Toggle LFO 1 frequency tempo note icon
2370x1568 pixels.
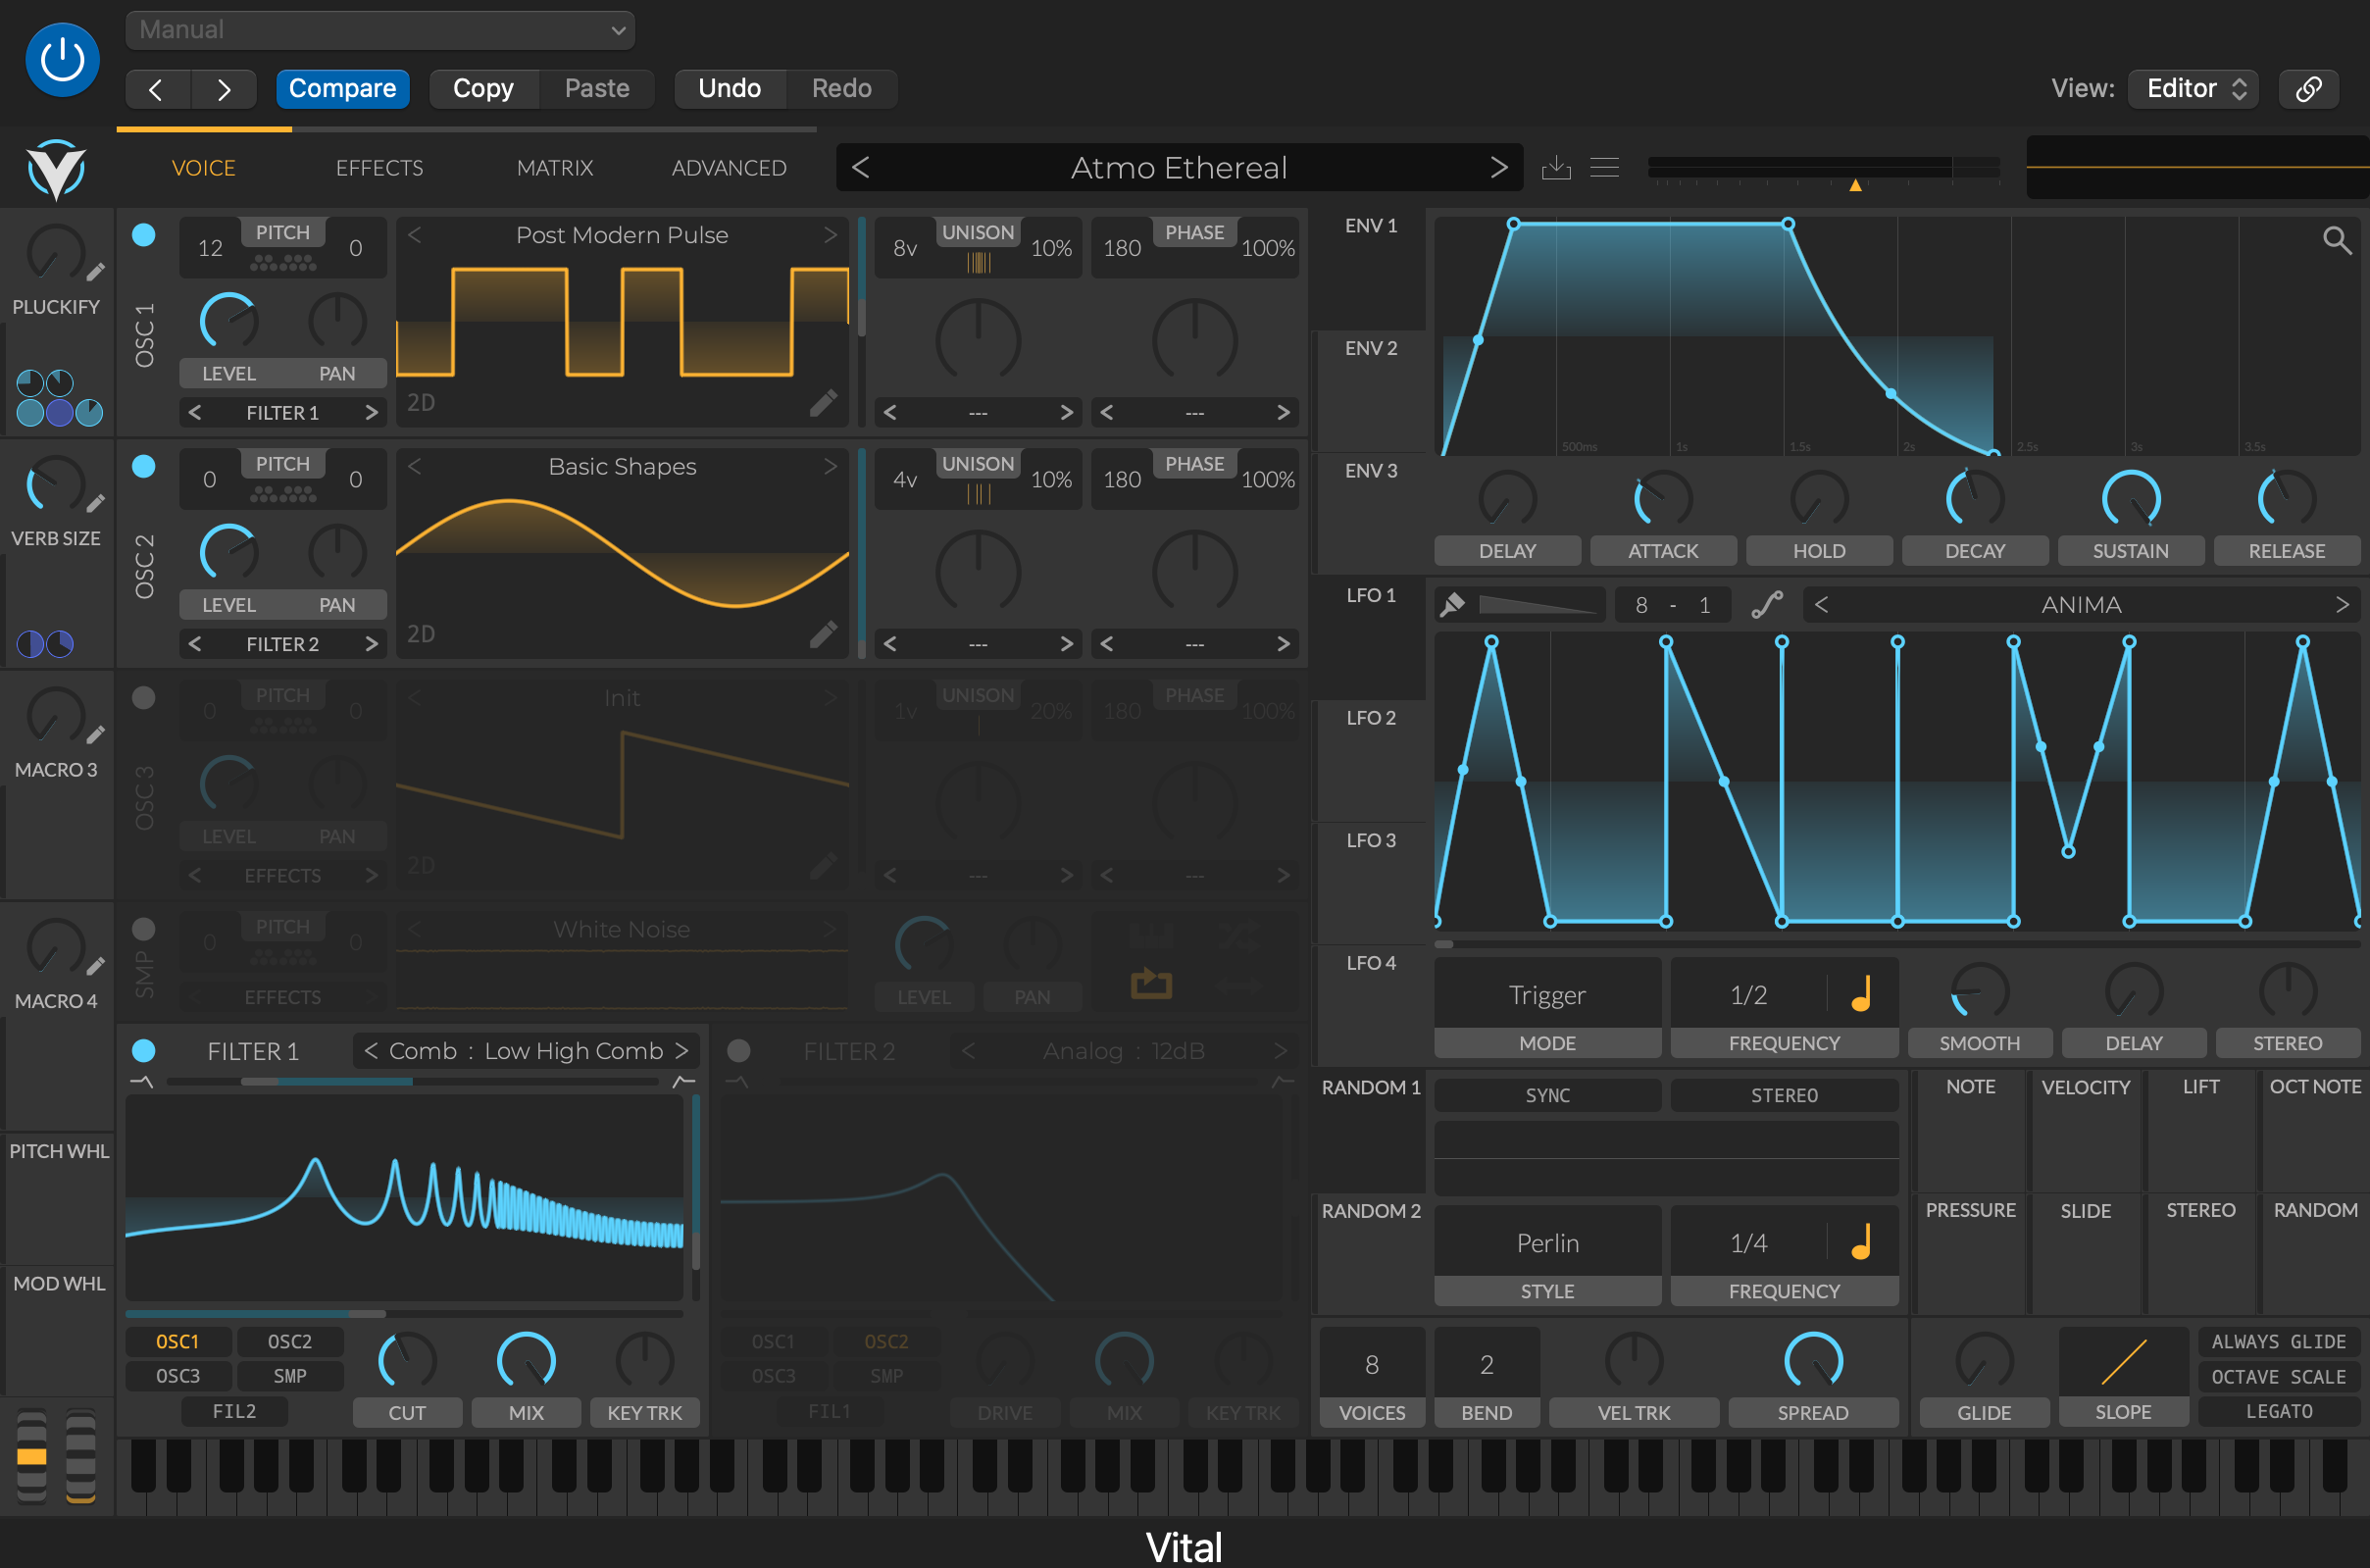1861,994
